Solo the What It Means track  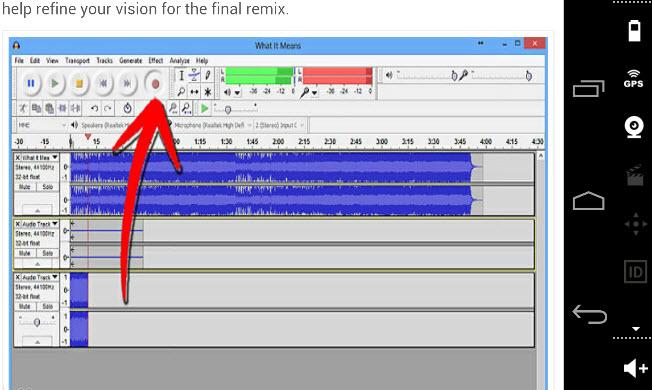[48, 187]
